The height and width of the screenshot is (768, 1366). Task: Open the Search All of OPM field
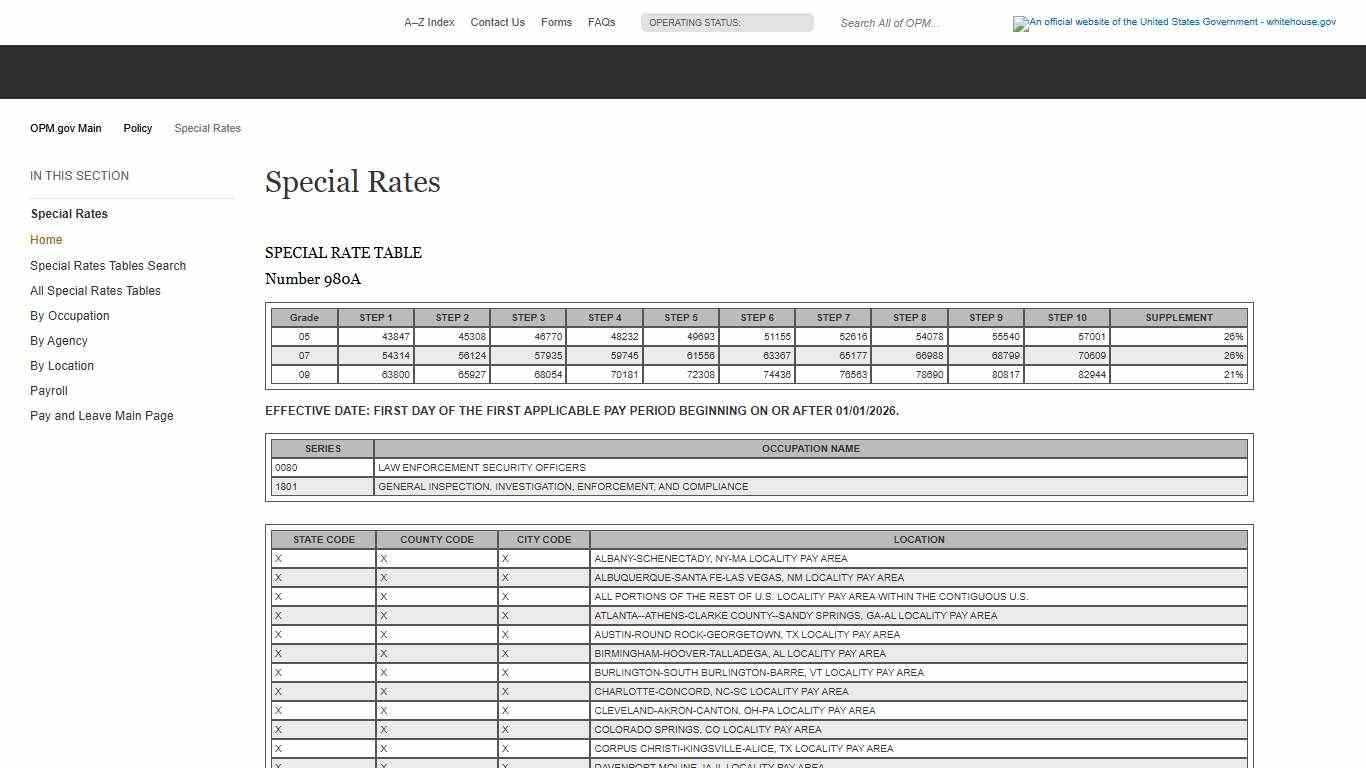890,23
